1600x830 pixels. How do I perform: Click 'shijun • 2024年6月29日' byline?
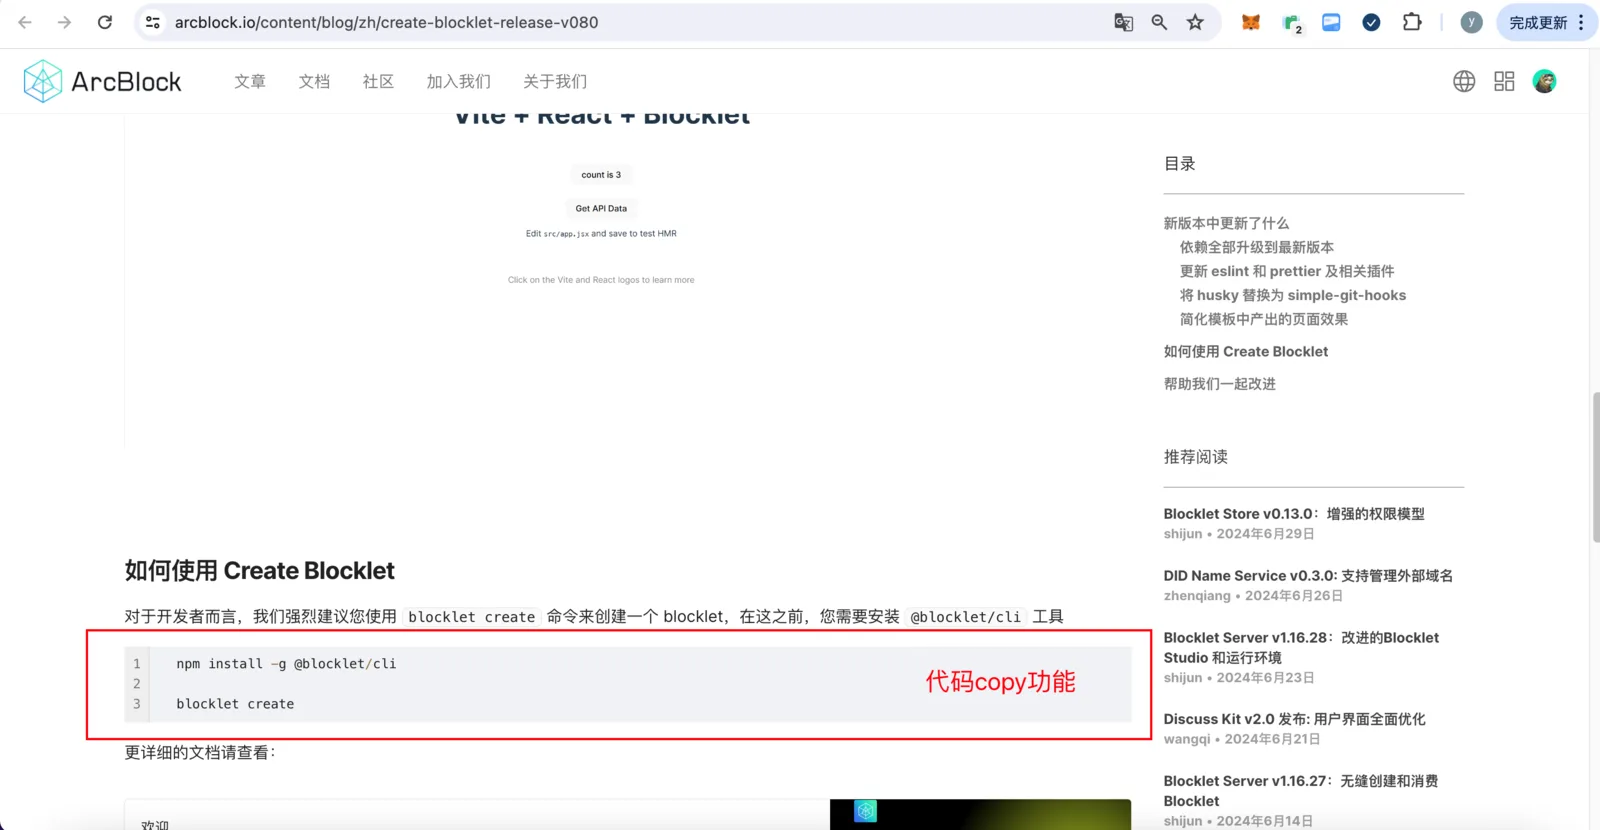tap(1239, 534)
